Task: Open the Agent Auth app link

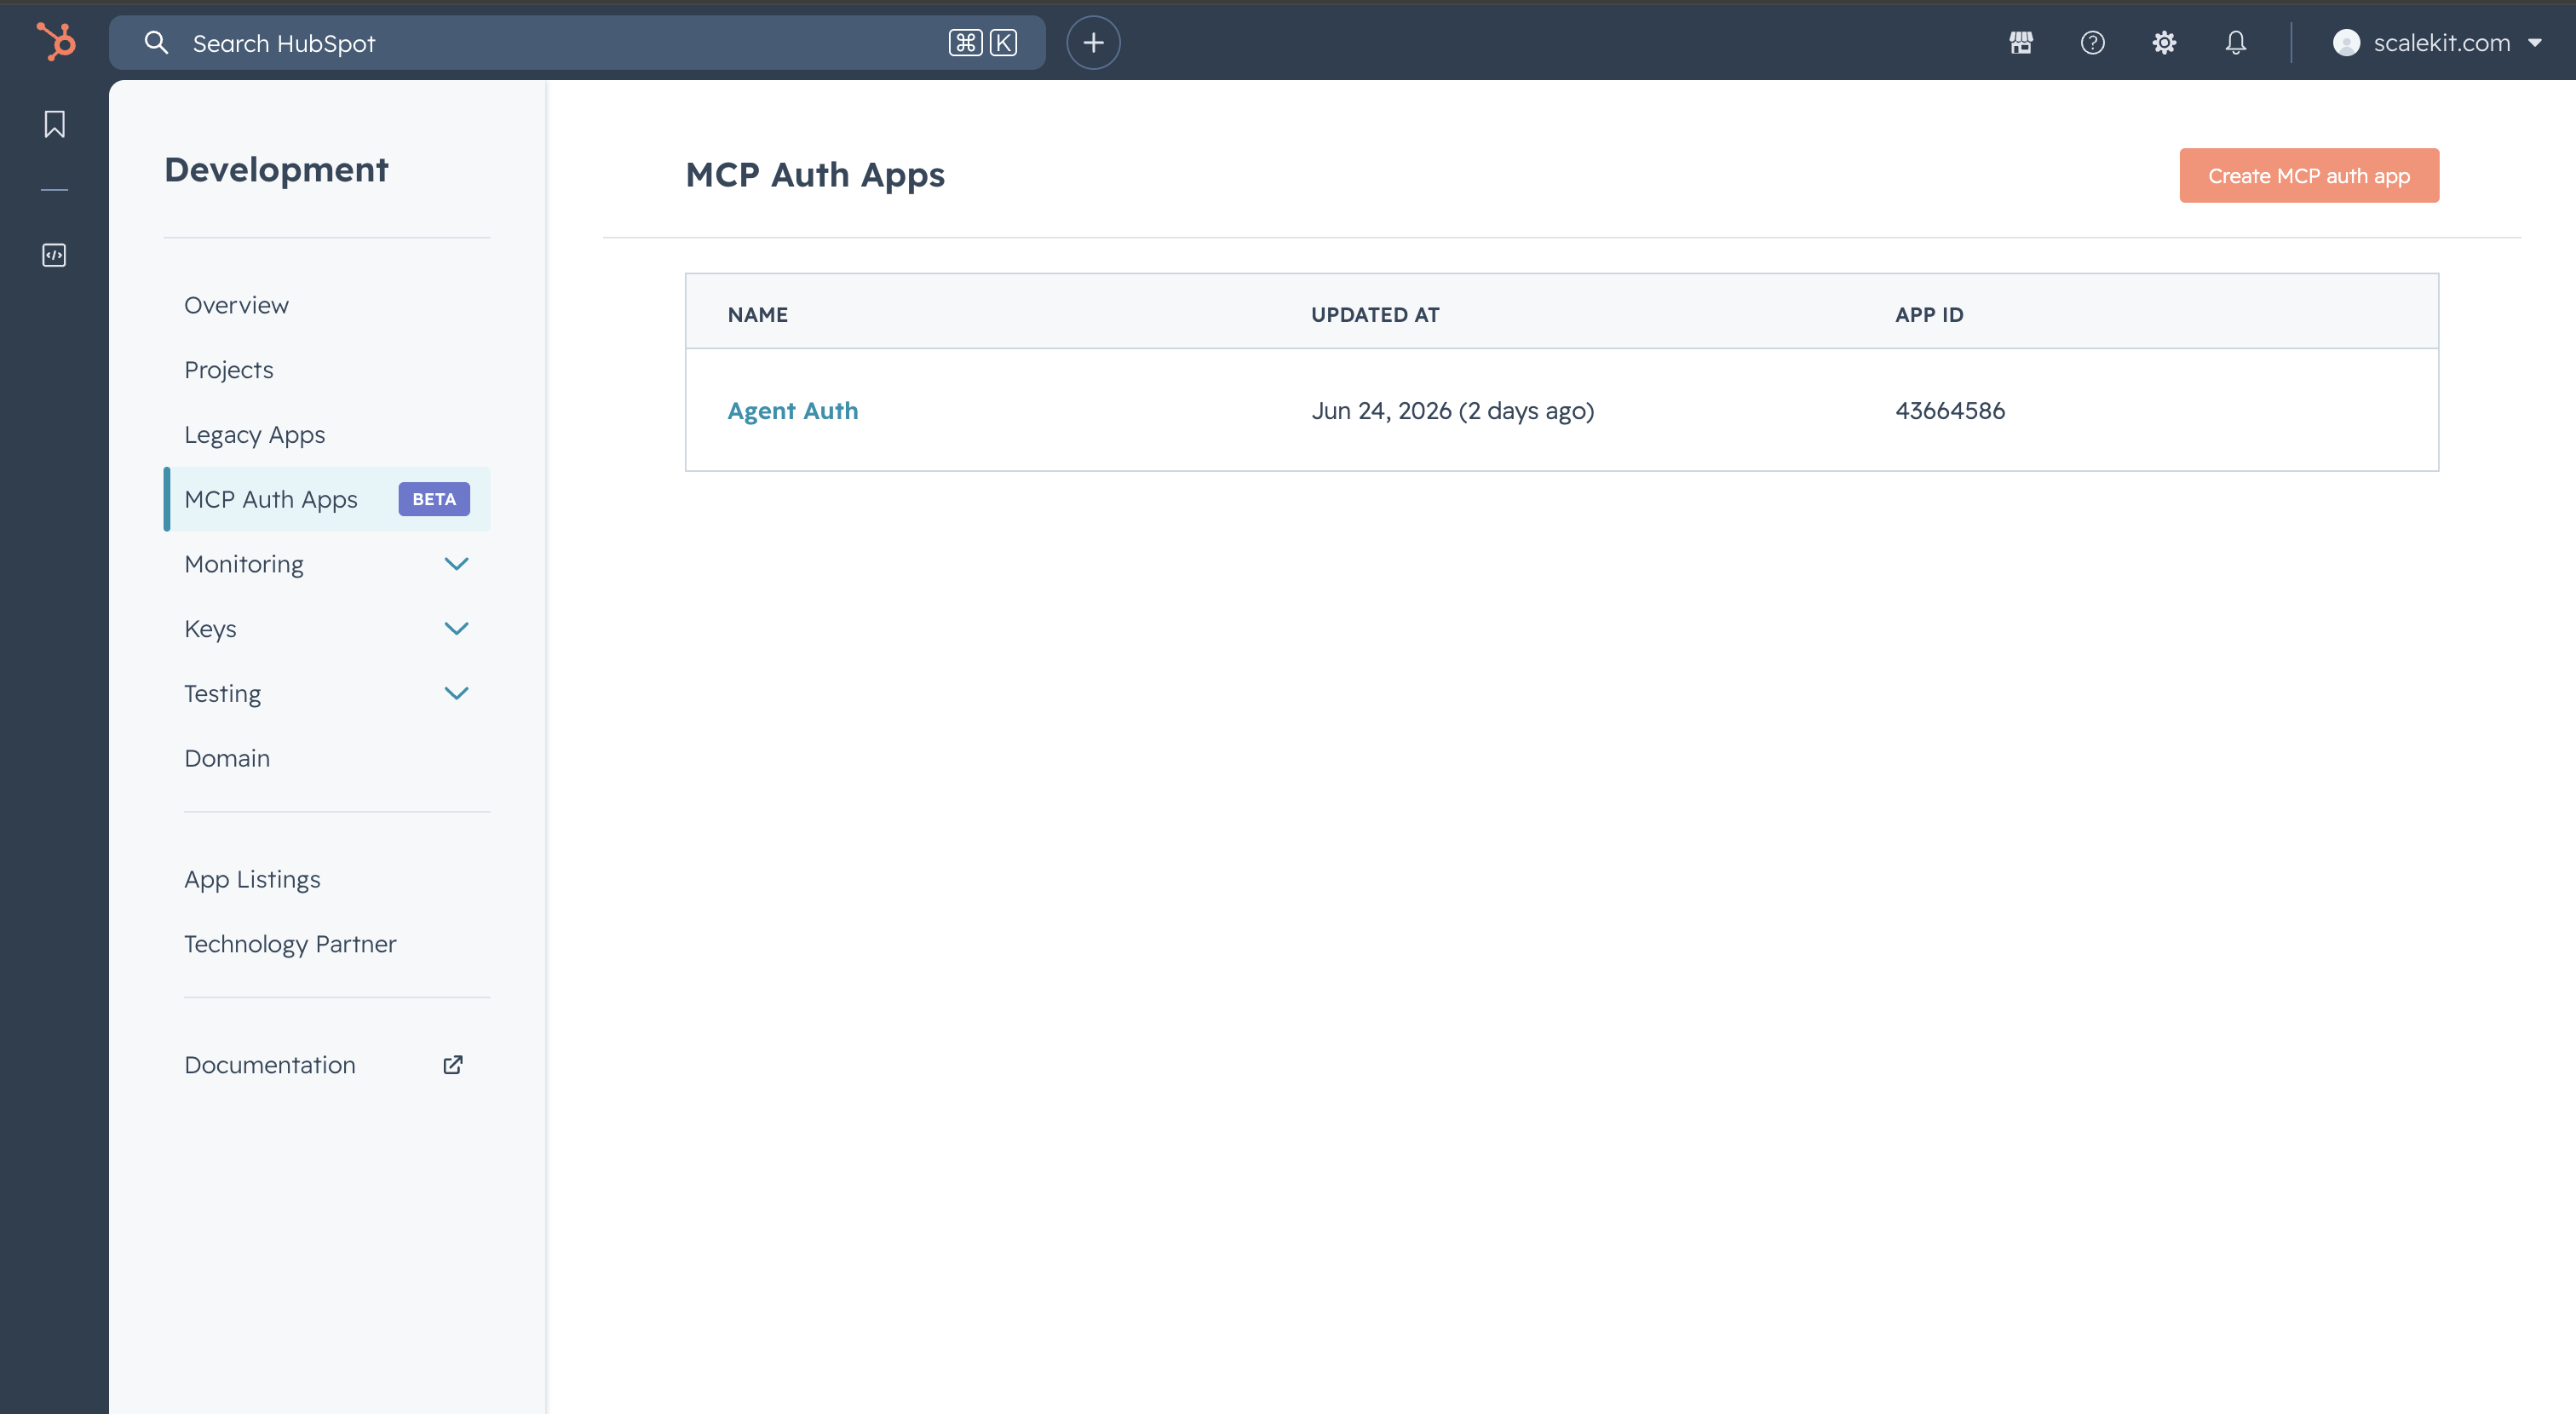Action: [793, 411]
